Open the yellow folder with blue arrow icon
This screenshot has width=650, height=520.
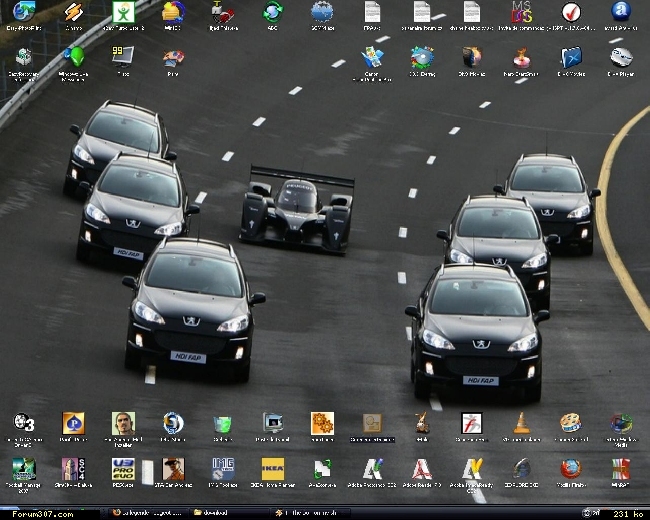[x=173, y=12]
